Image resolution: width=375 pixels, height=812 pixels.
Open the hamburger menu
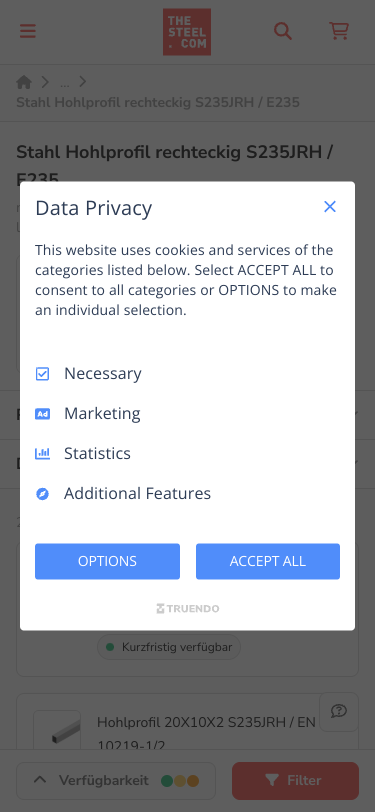[28, 31]
